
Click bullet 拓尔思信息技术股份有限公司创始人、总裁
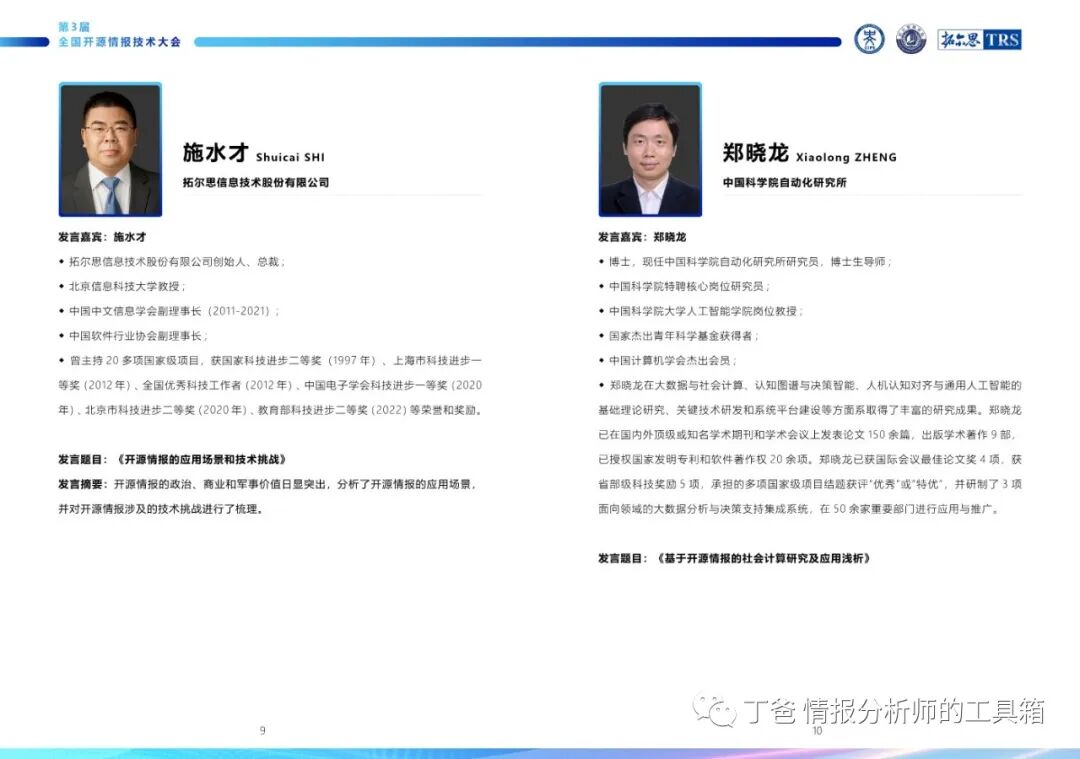(172, 262)
